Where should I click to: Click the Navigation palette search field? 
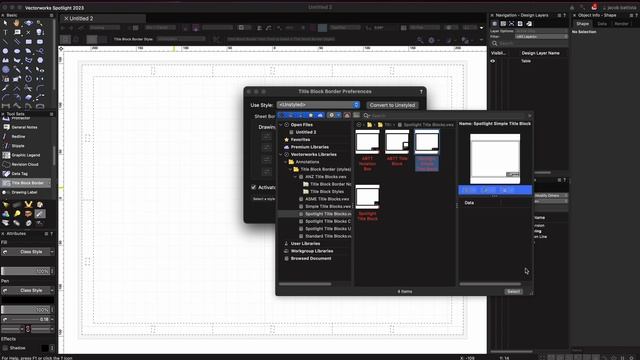tap(529, 43)
